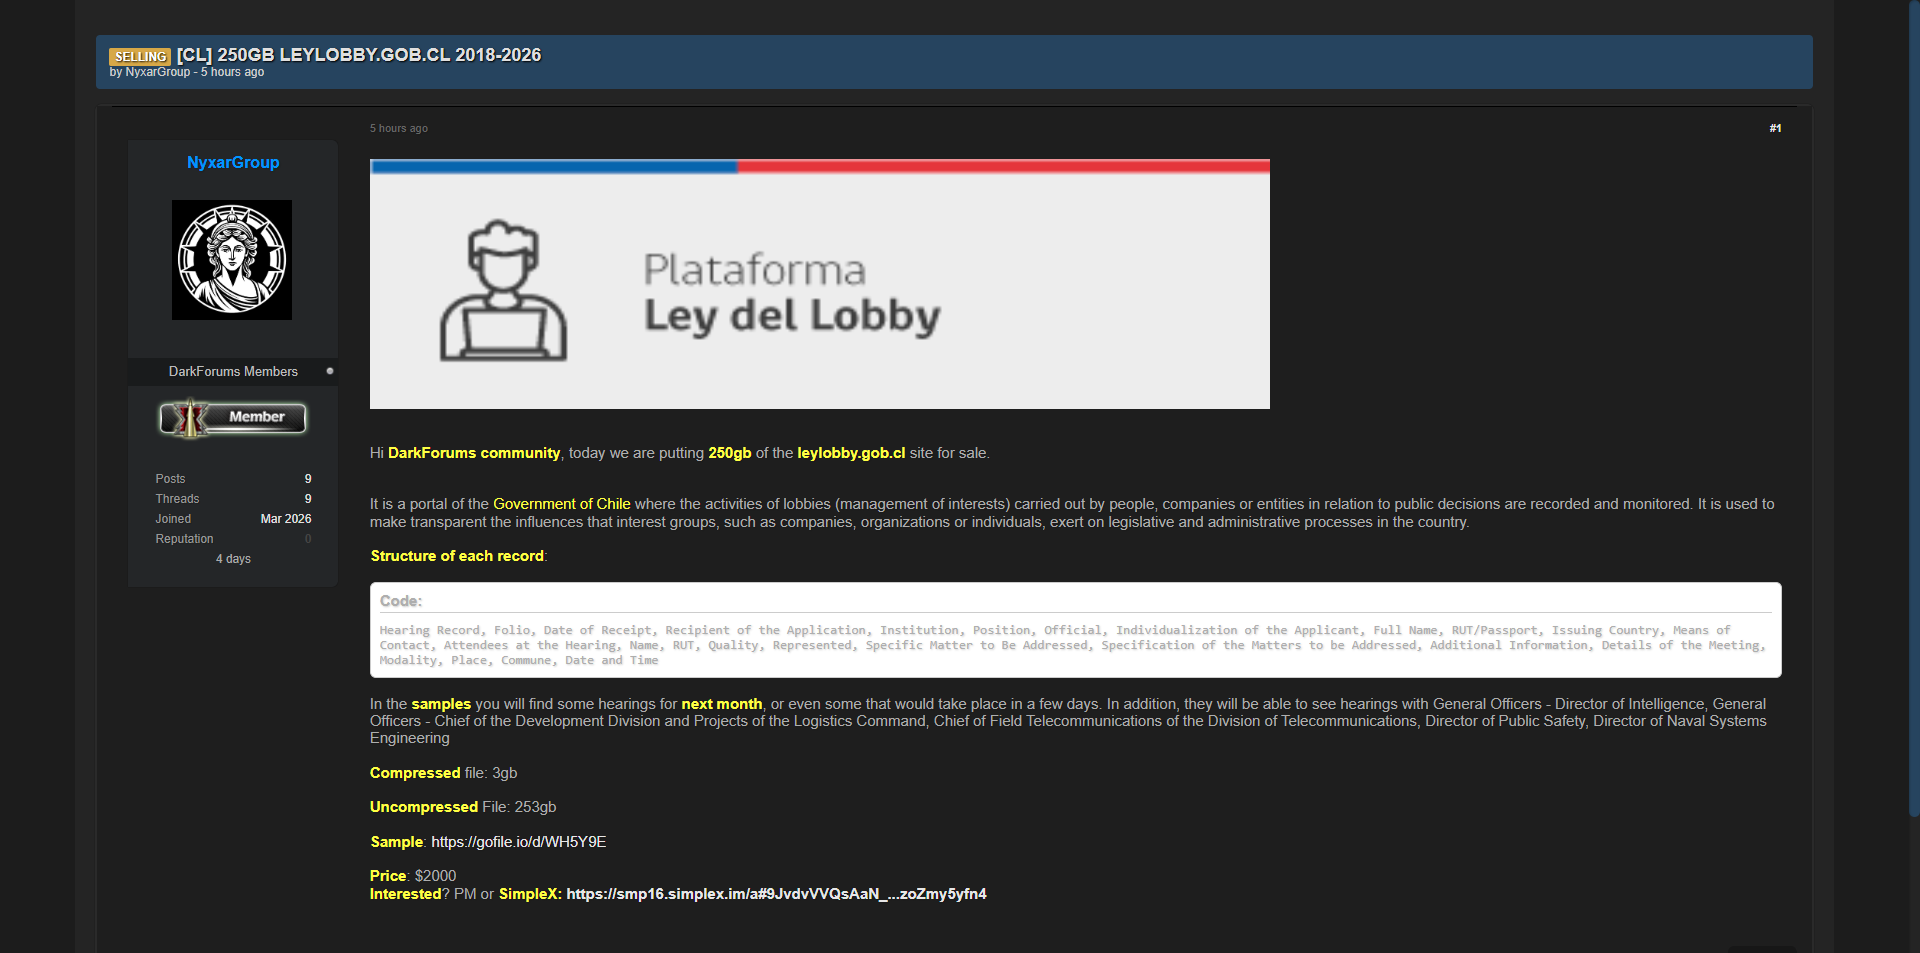This screenshot has height=953, width=1920.
Task: Click the Plataforma Ley del Lobby banner image
Action: tap(819, 284)
